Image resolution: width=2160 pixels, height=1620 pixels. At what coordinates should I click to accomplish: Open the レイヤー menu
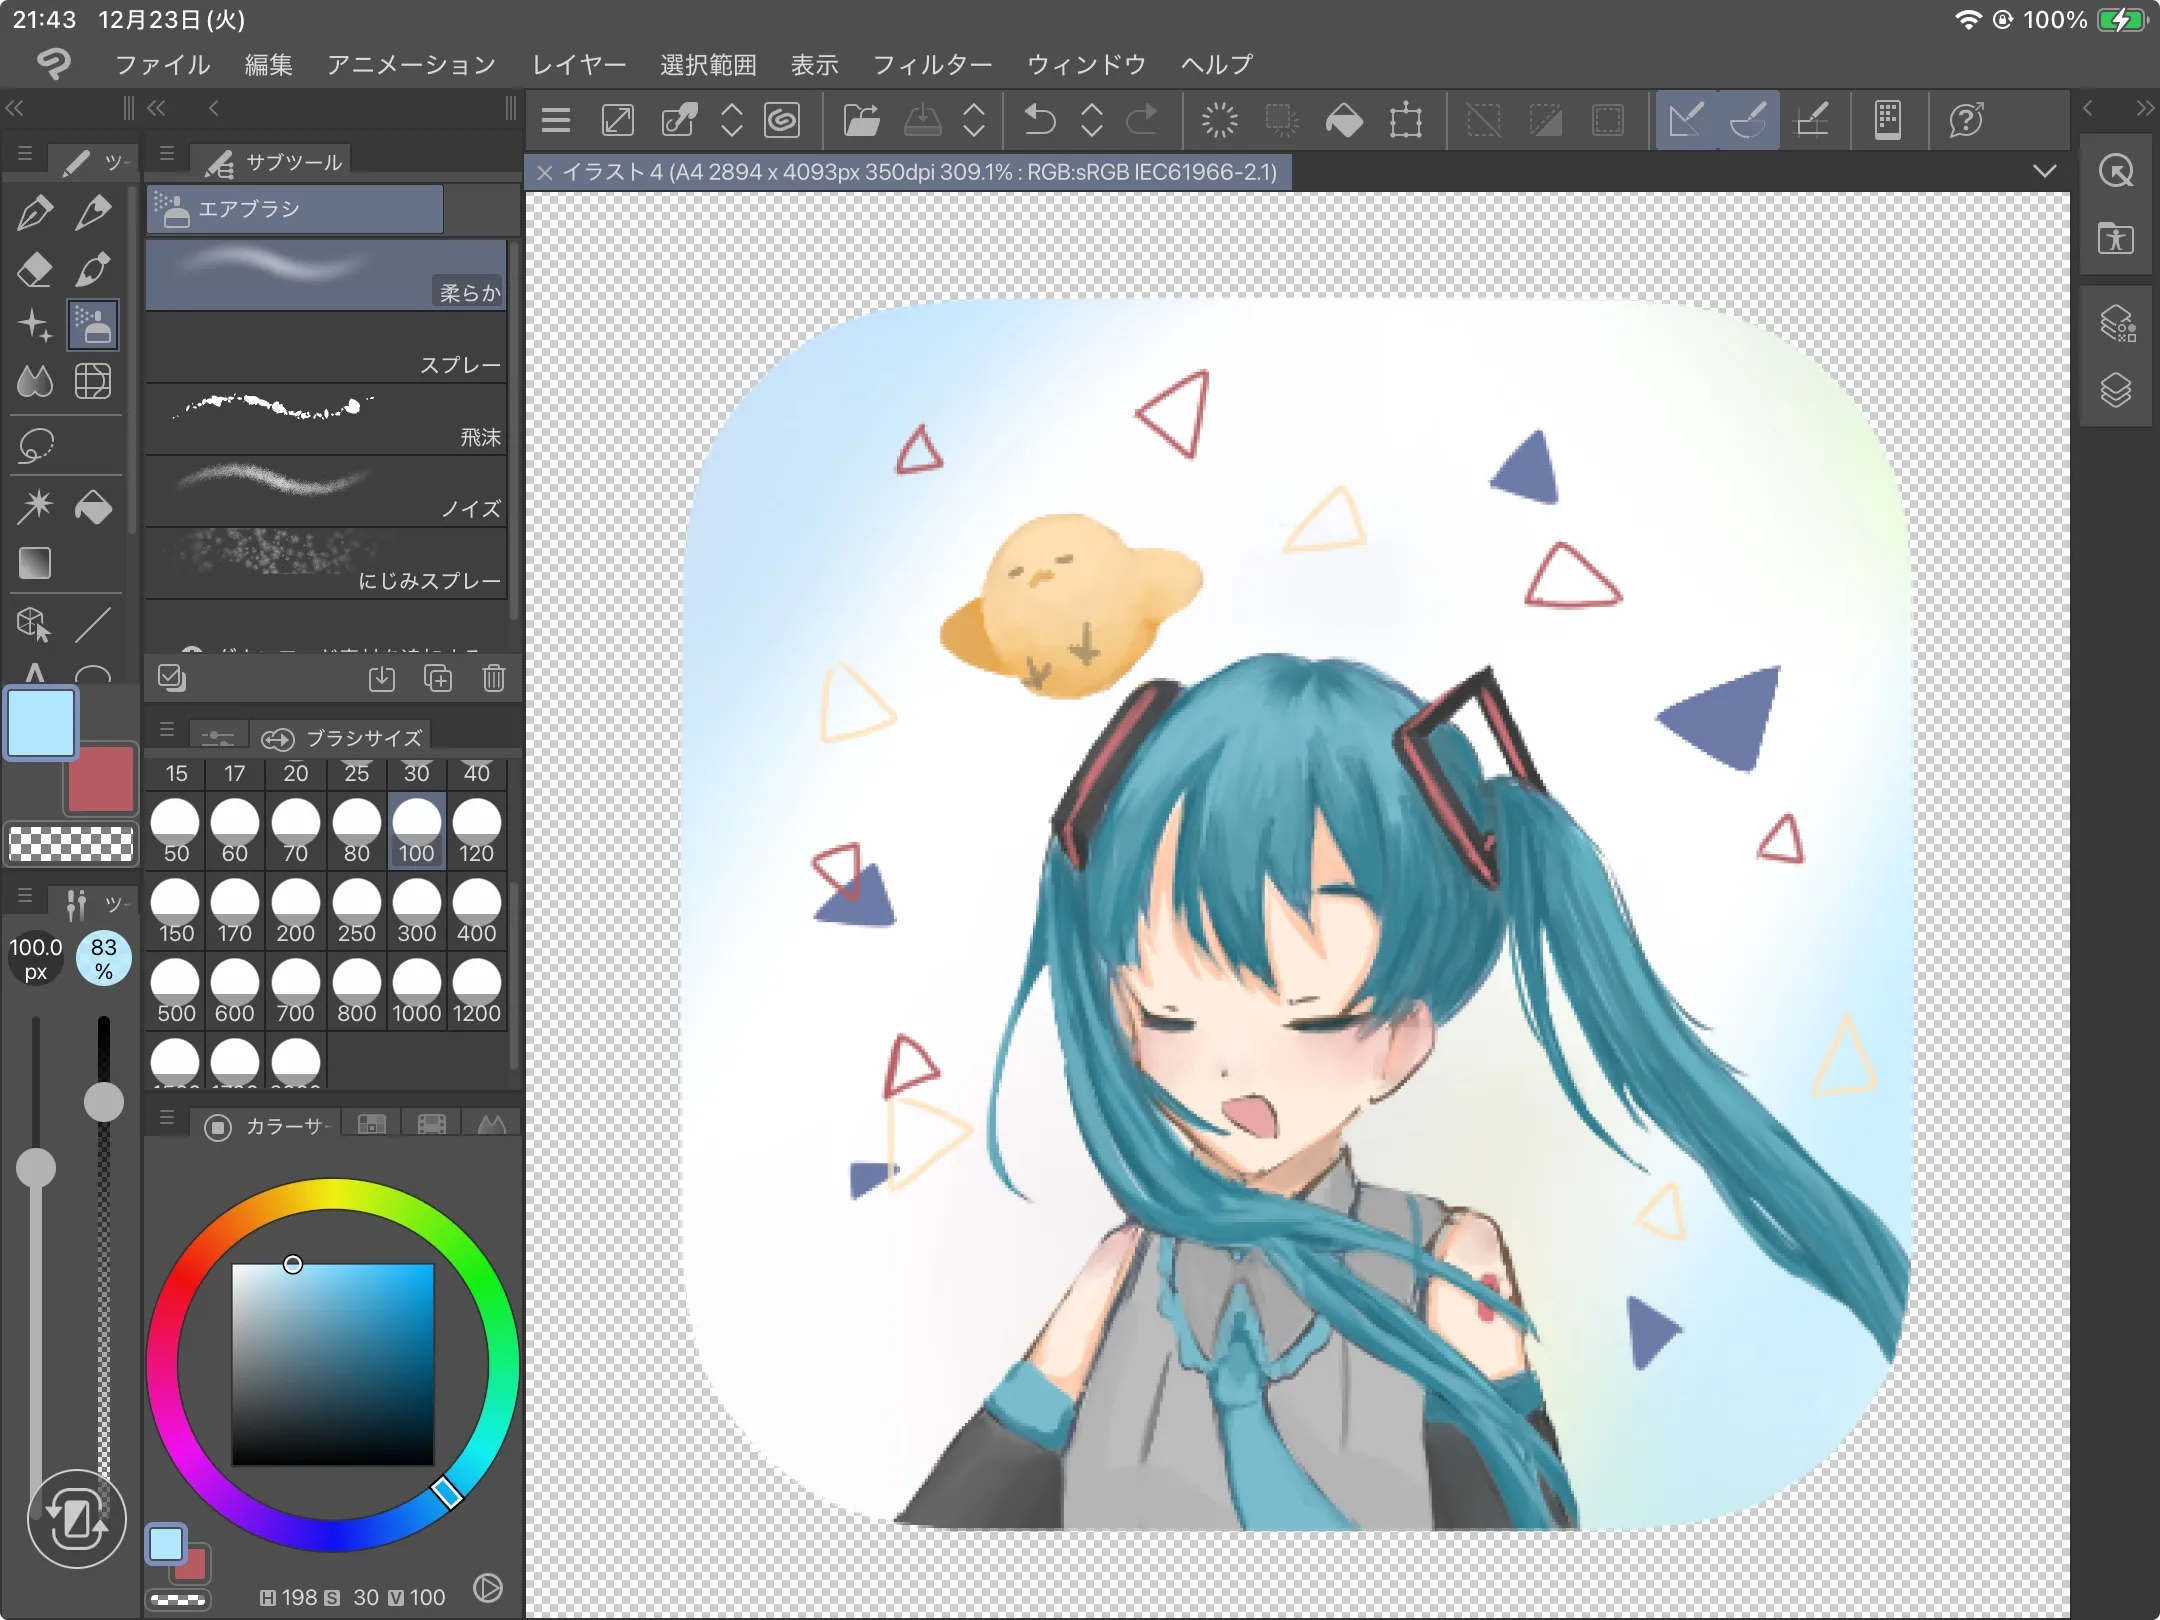click(579, 65)
